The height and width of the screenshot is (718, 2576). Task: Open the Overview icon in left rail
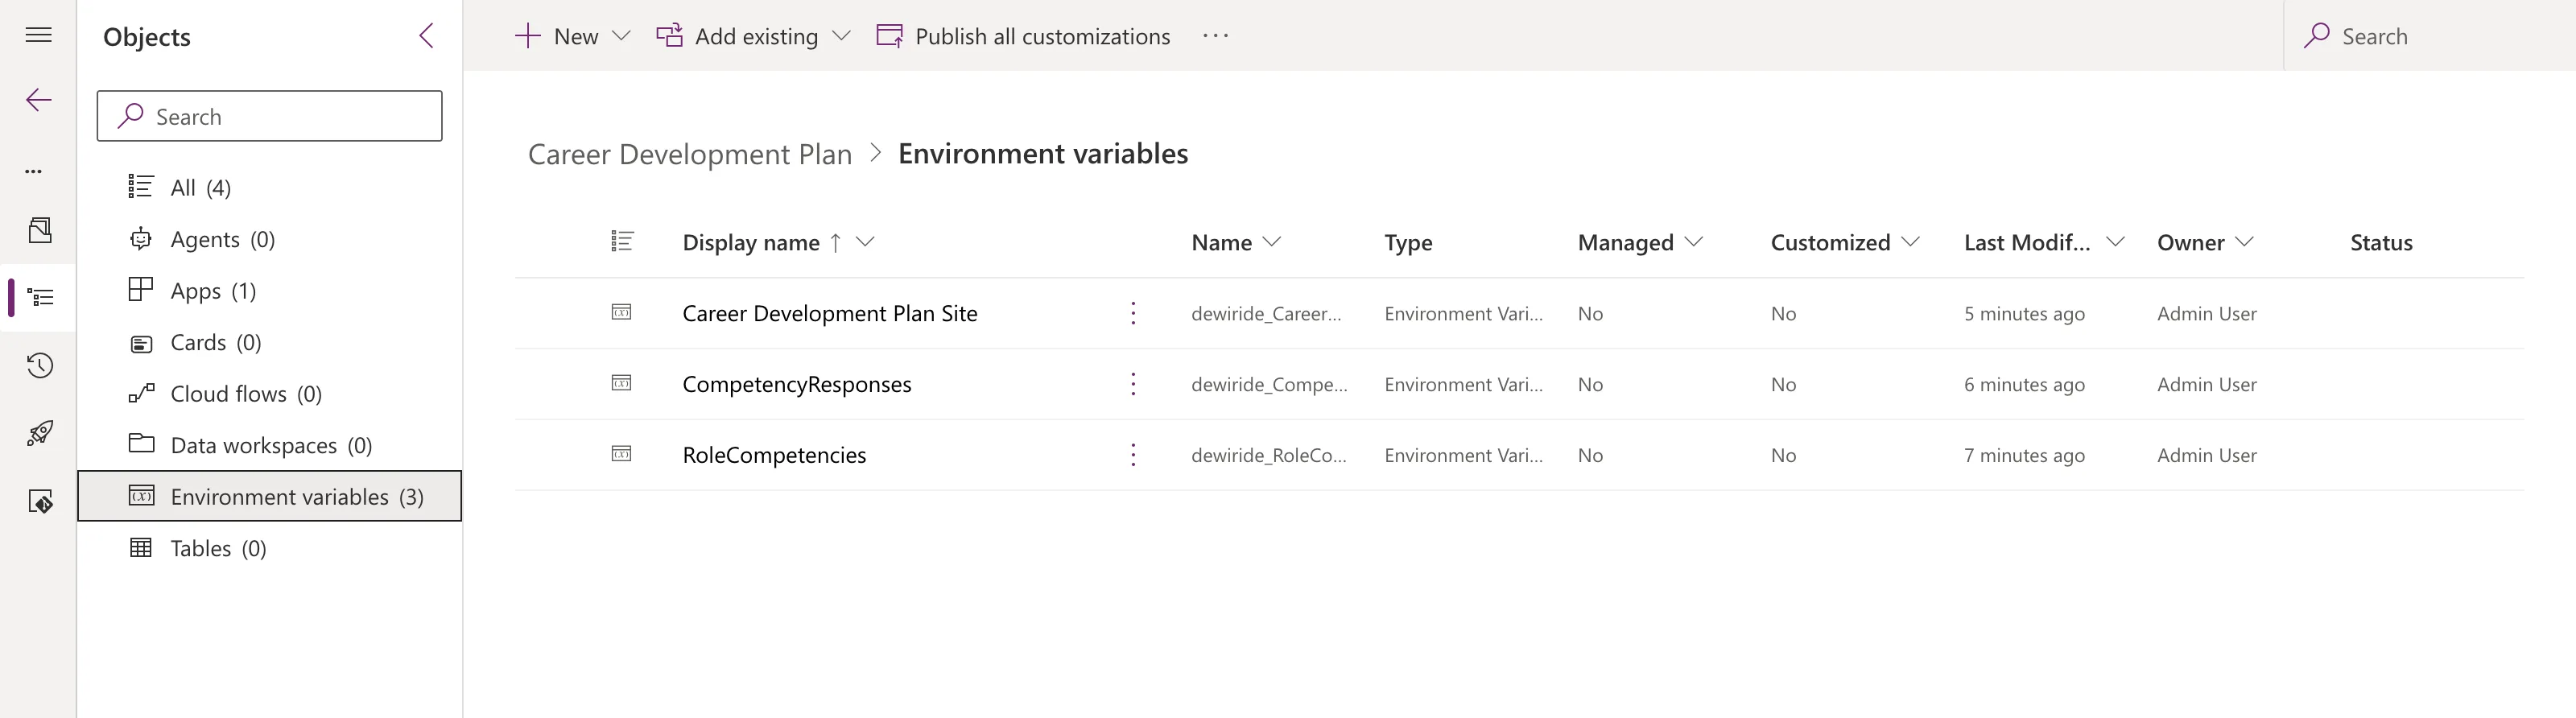39,230
